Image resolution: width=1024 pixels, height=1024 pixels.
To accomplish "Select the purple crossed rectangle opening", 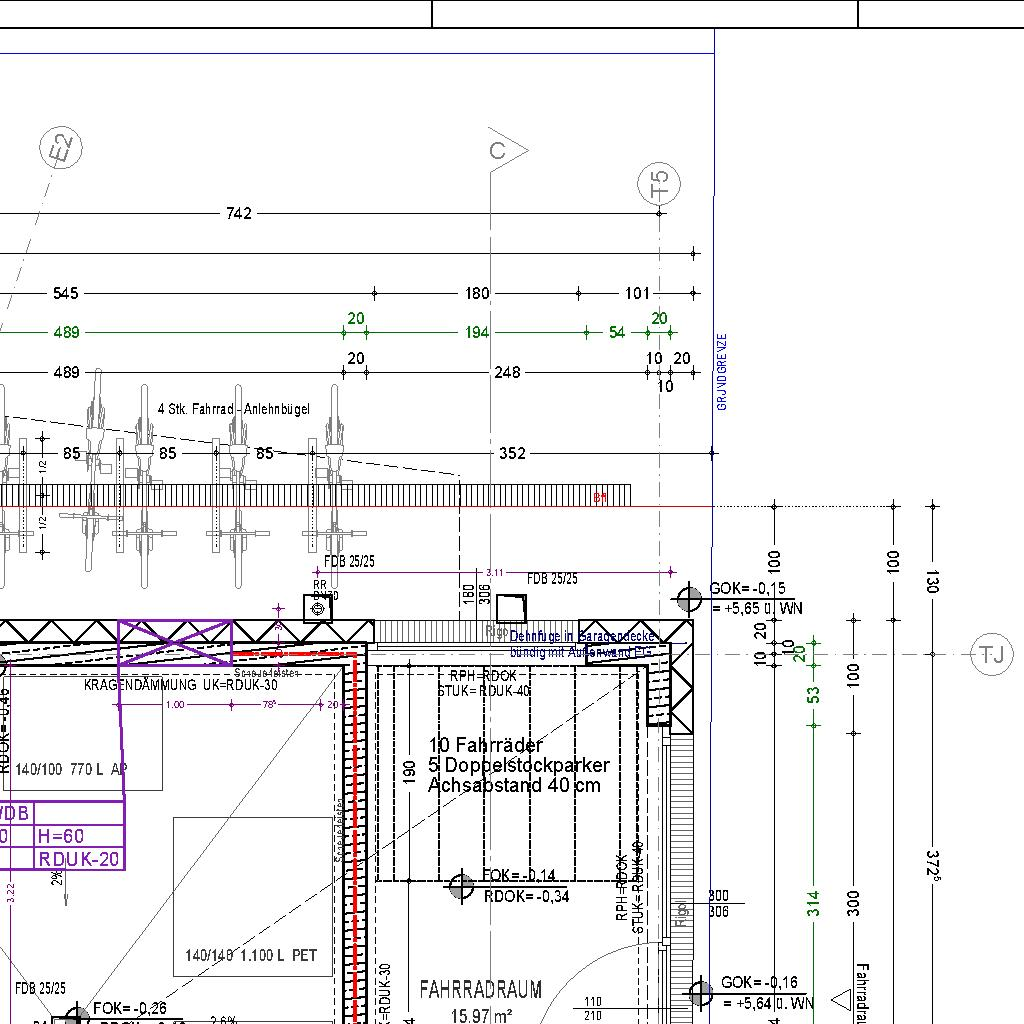I will [x=175, y=642].
